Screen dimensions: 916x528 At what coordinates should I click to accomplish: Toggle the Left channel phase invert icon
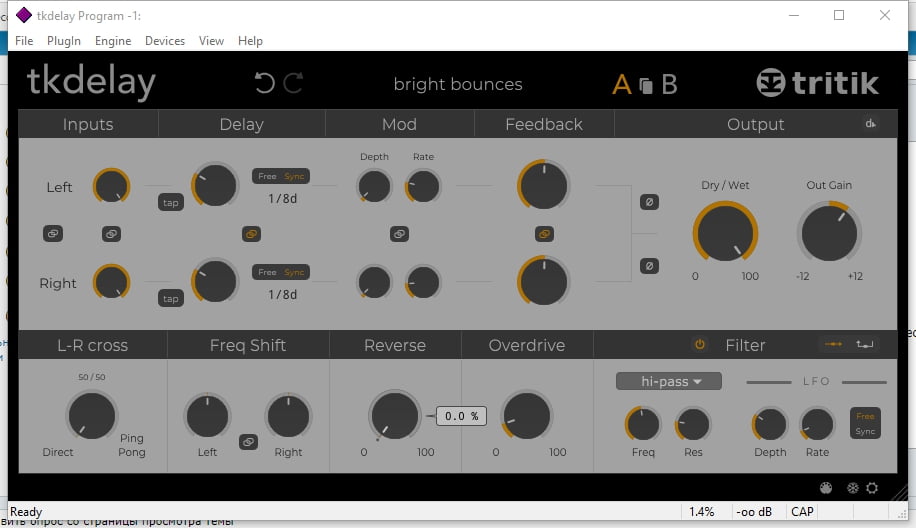pyautogui.click(x=649, y=202)
